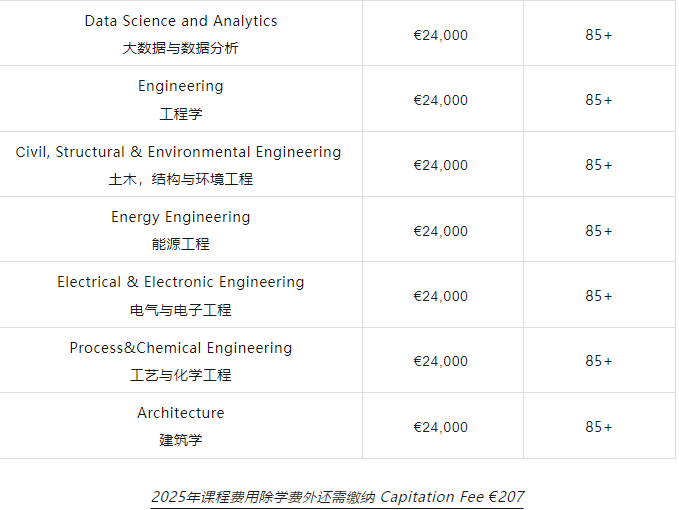Select the 能源工程 text
679x510 pixels.
pos(181,244)
